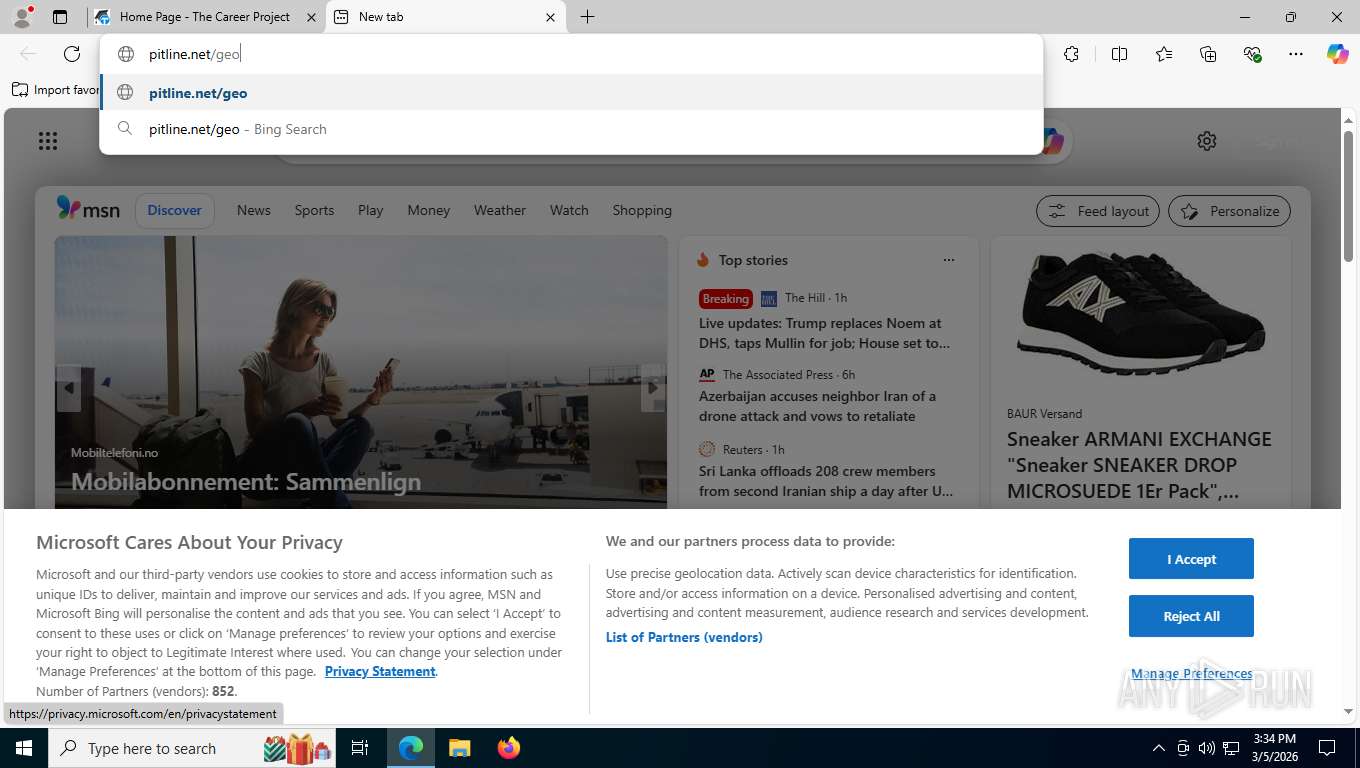Open the notification center icon
Viewport: 1360px width, 768px height.
tap(1327, 748)
